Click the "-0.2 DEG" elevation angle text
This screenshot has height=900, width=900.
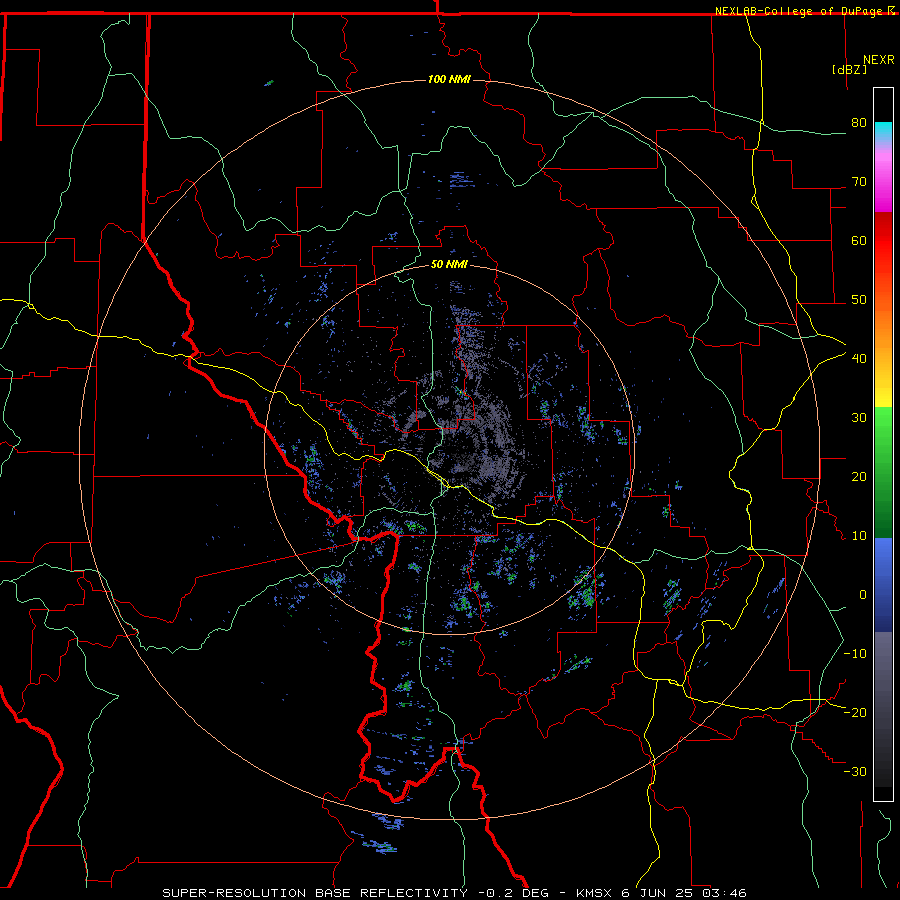click(513, 893)
